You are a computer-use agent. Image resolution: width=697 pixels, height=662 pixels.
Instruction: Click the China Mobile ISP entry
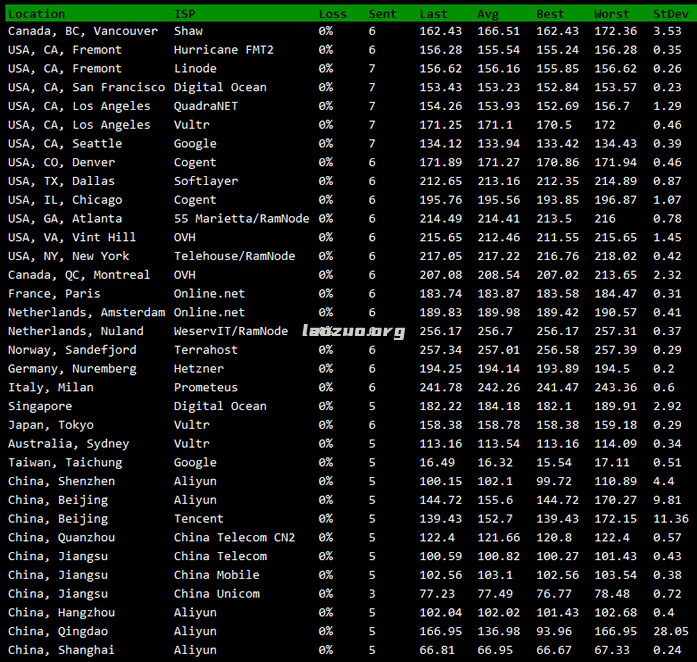pos(216,575)
